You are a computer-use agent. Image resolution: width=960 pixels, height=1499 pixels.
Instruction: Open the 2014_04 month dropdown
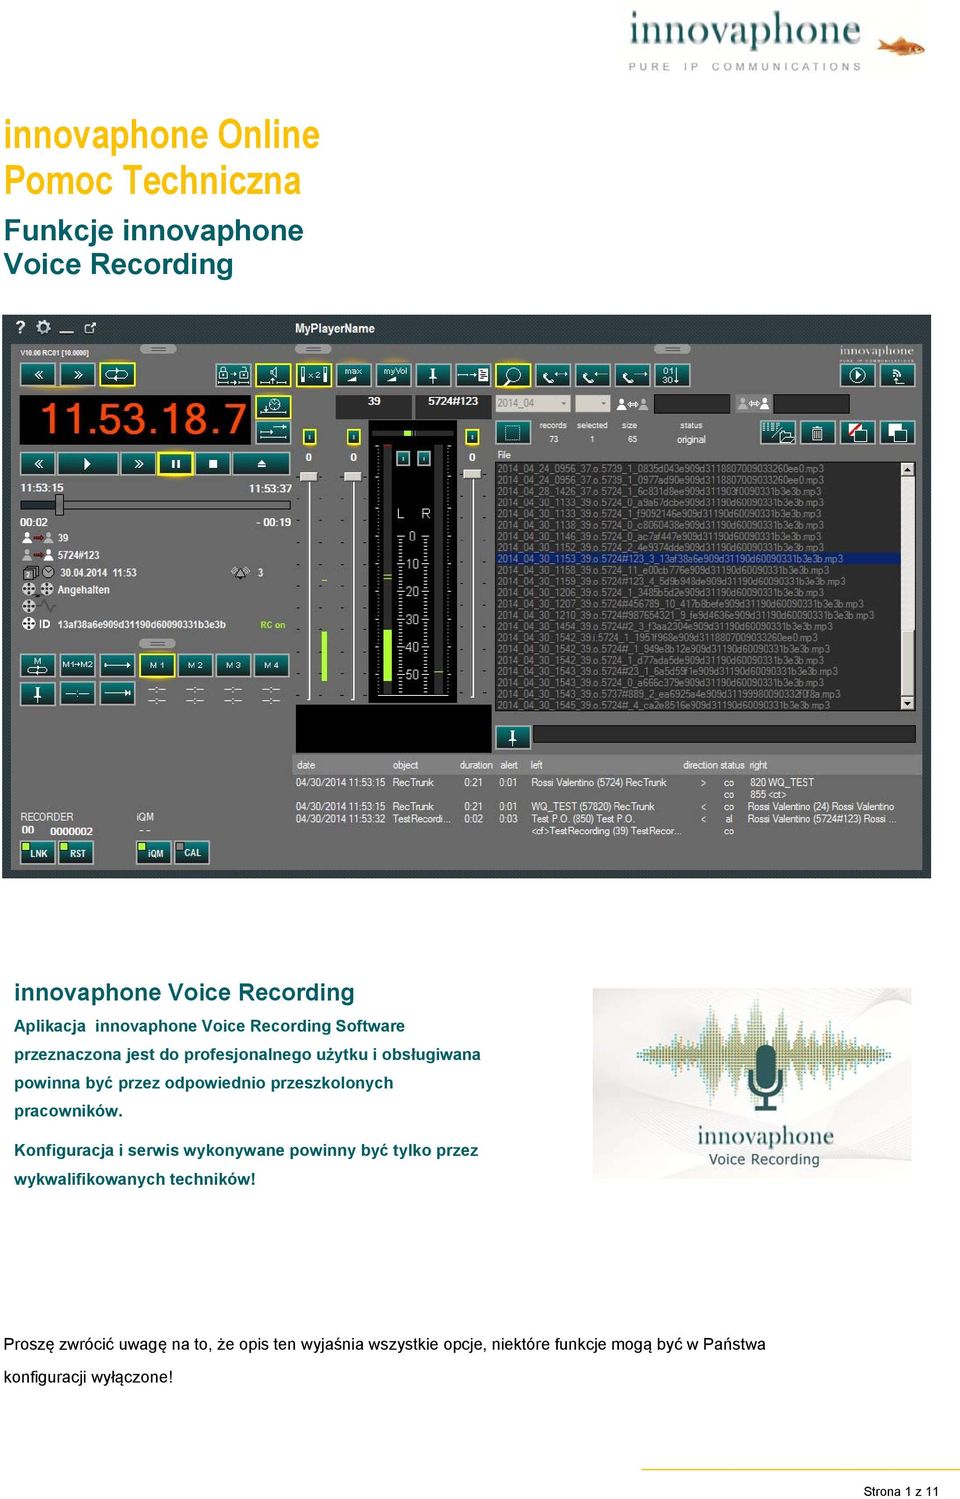533,403
